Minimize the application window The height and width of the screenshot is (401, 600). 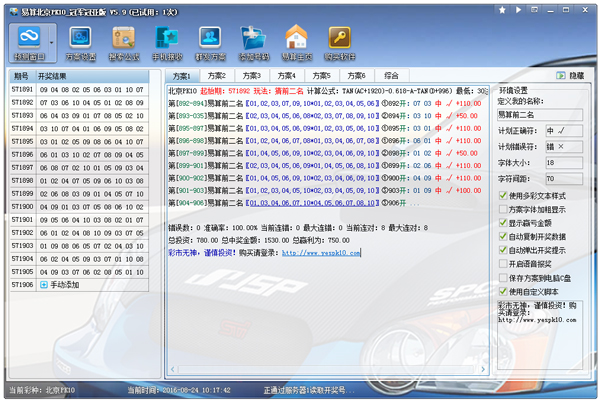pyautogui.click(x=551, y=10)
